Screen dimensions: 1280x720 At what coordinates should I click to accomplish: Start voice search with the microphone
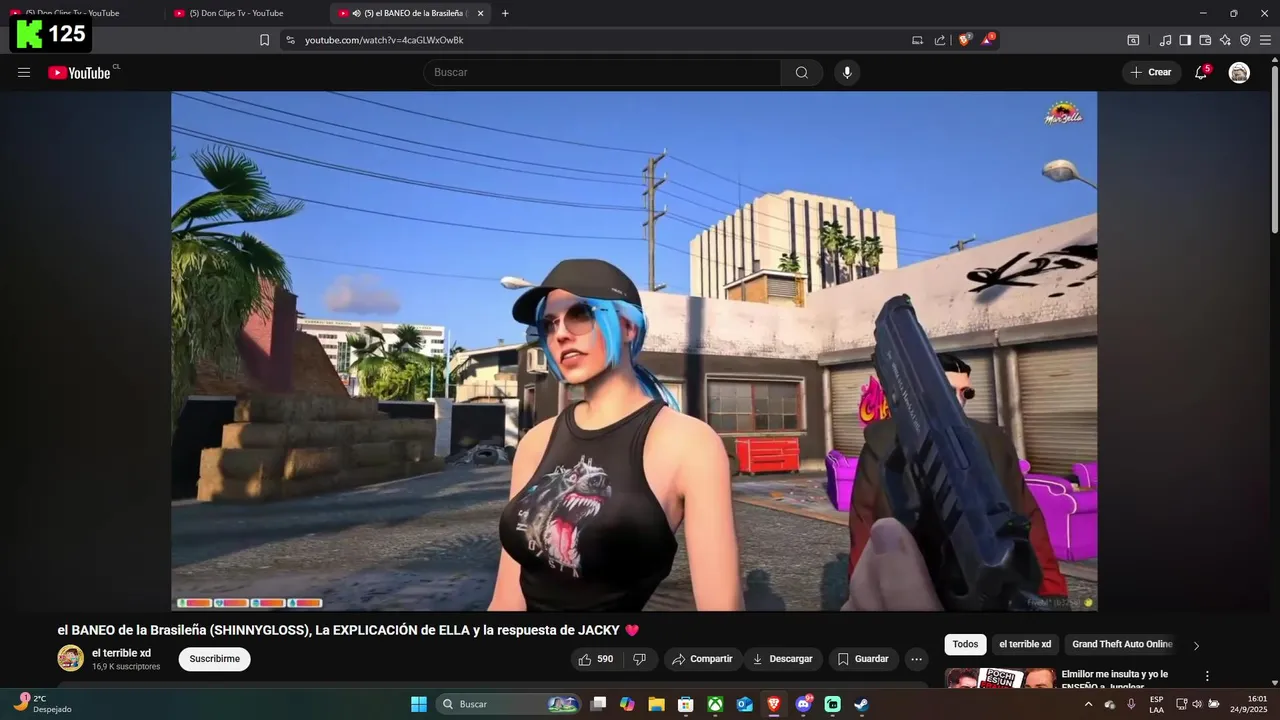[x=847, y=72]
